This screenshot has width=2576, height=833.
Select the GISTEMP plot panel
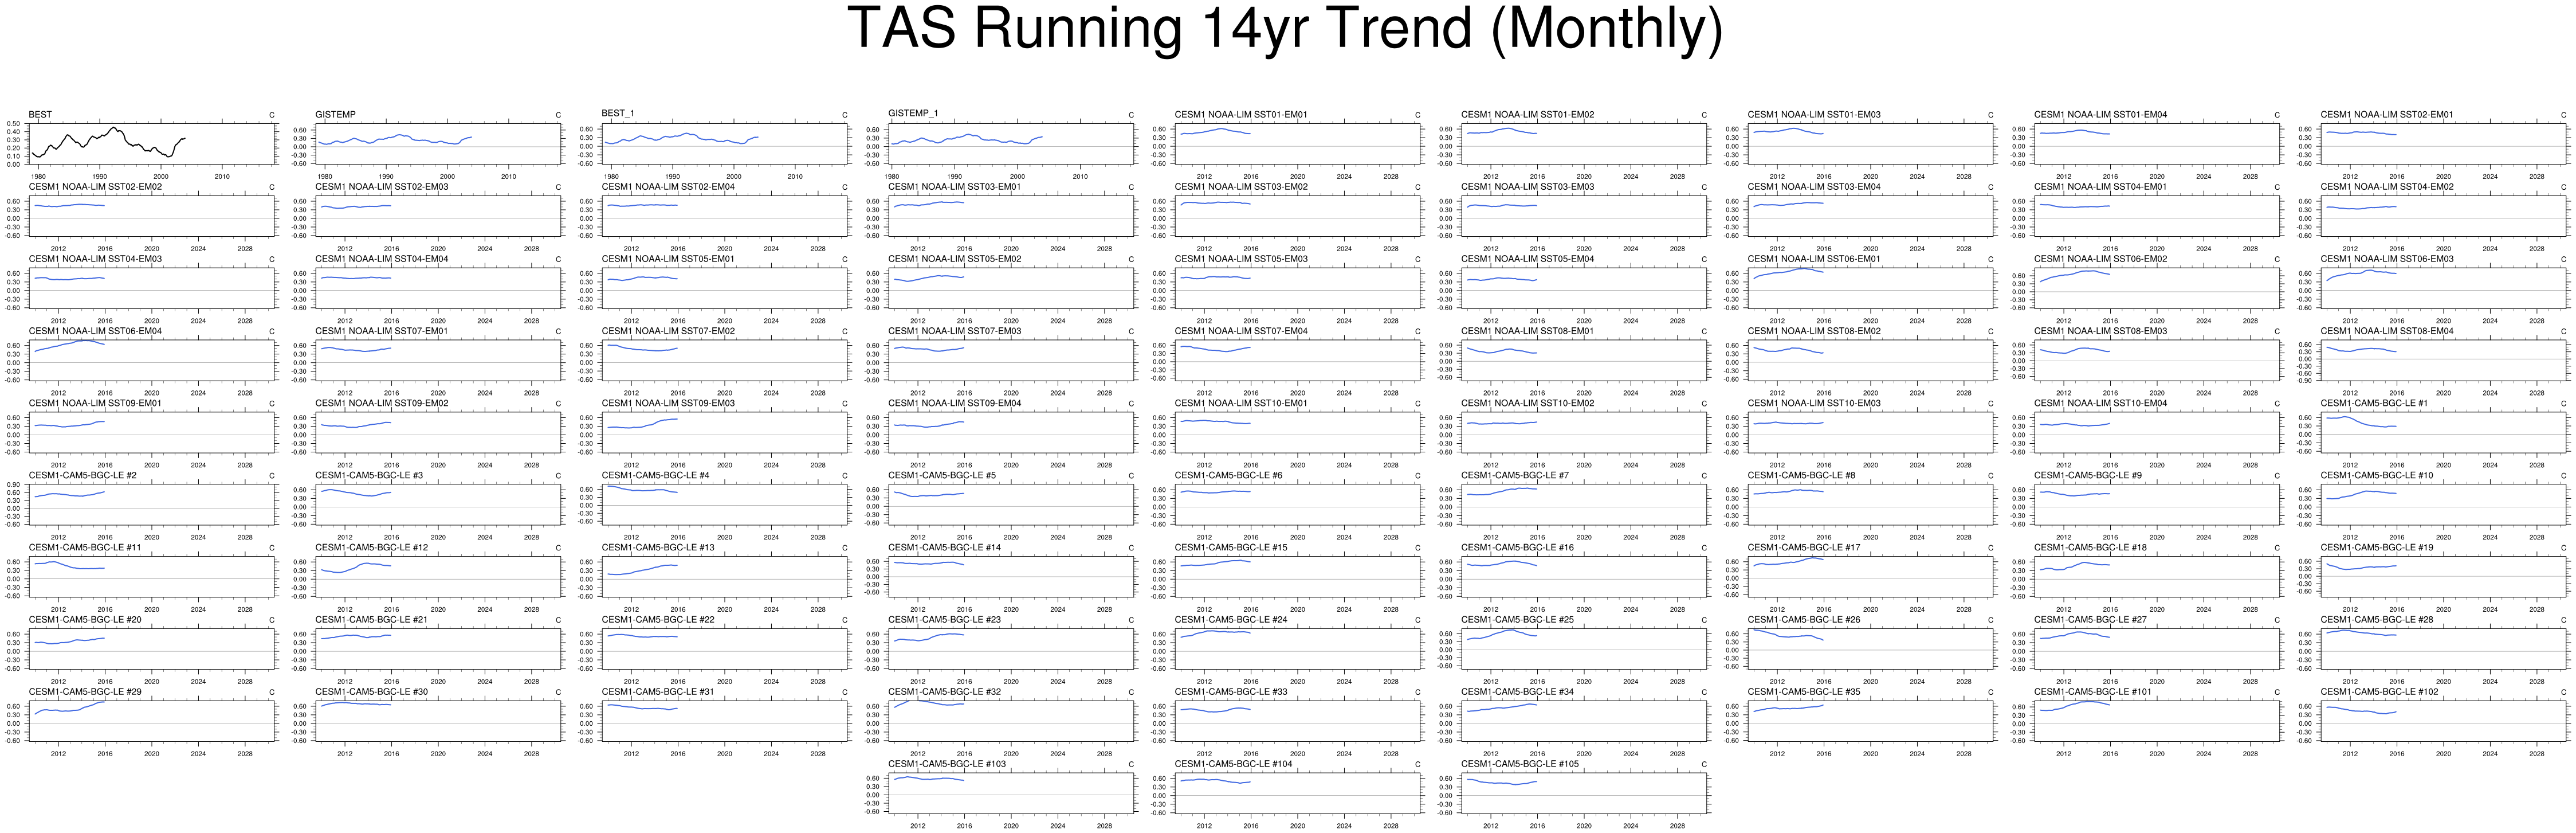click(x=438, y=144)
